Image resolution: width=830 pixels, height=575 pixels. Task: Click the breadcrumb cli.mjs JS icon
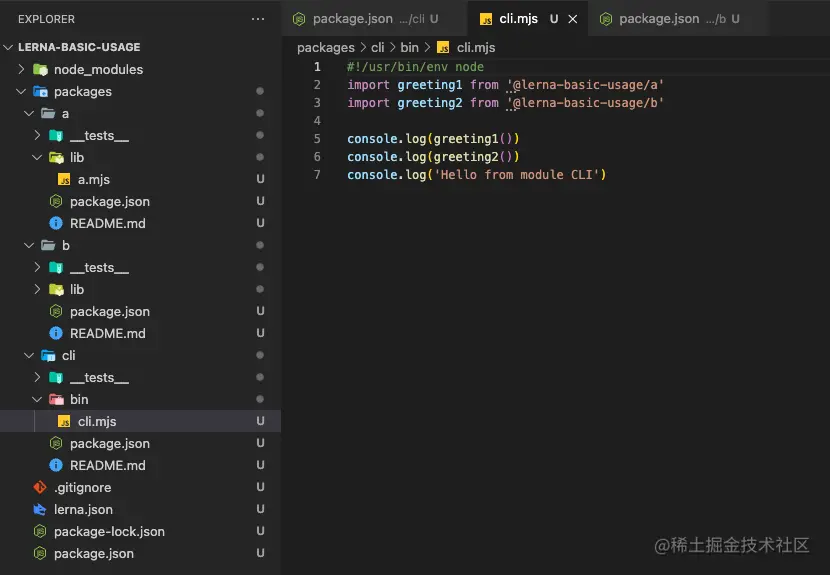click(x=443, y=48)
